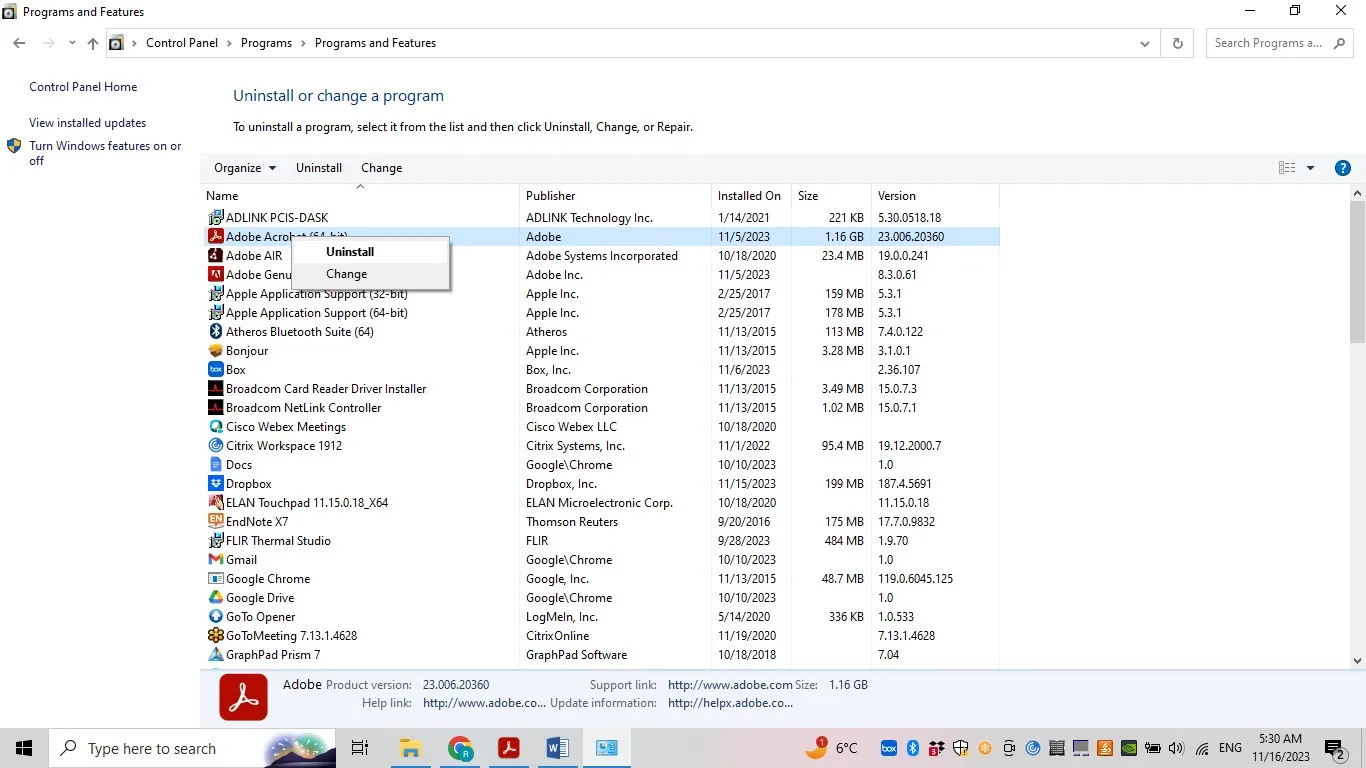Click Change in the toolbar
The height and width of the screenshot is (768, 1366).
[x=381, y=168]
